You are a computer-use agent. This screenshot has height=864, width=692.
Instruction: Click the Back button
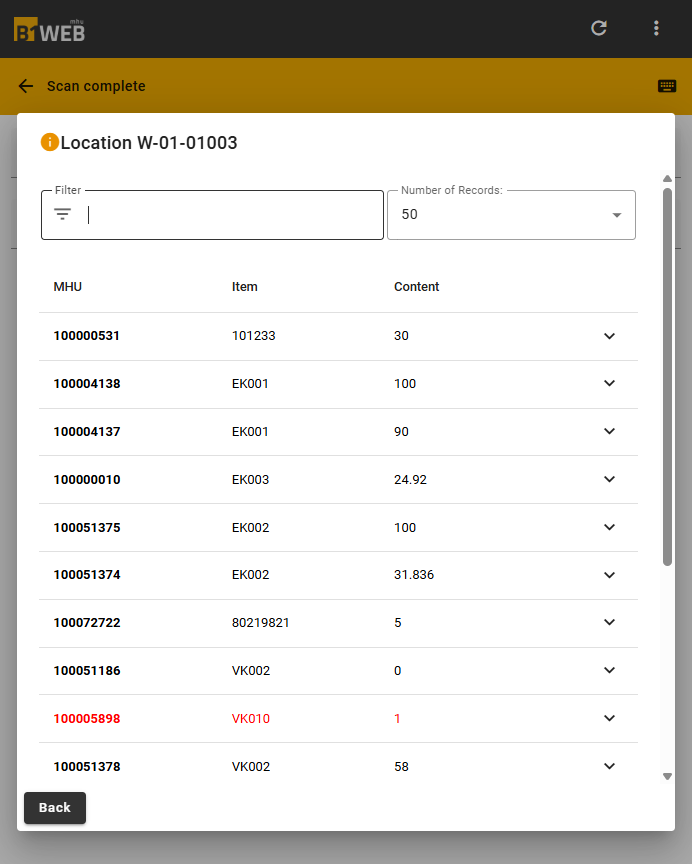[55, 808]
